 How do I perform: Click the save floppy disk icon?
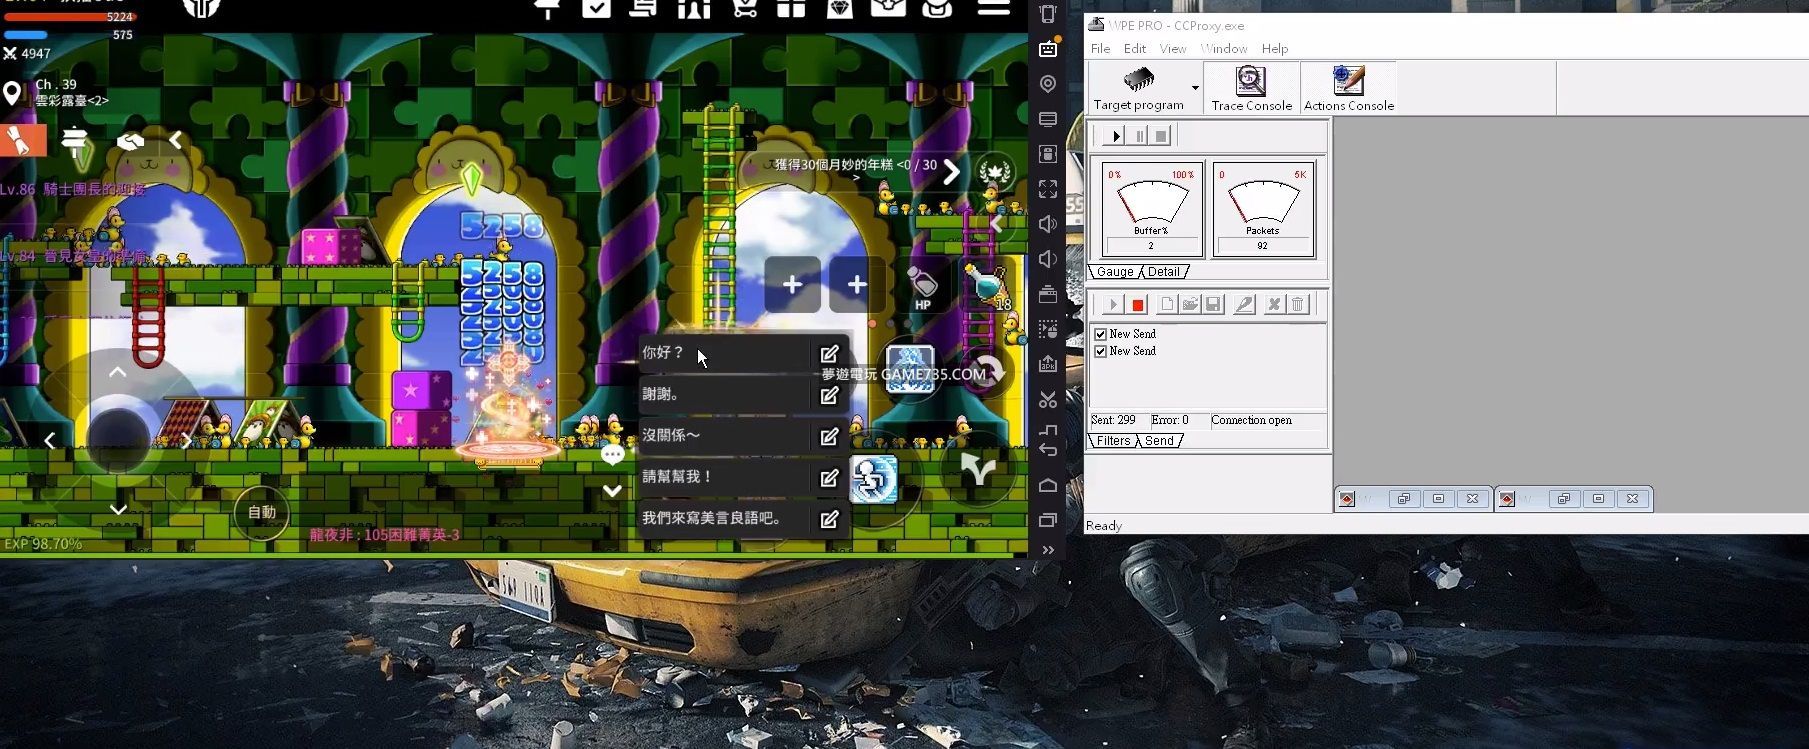click(x=1213, y=305)
